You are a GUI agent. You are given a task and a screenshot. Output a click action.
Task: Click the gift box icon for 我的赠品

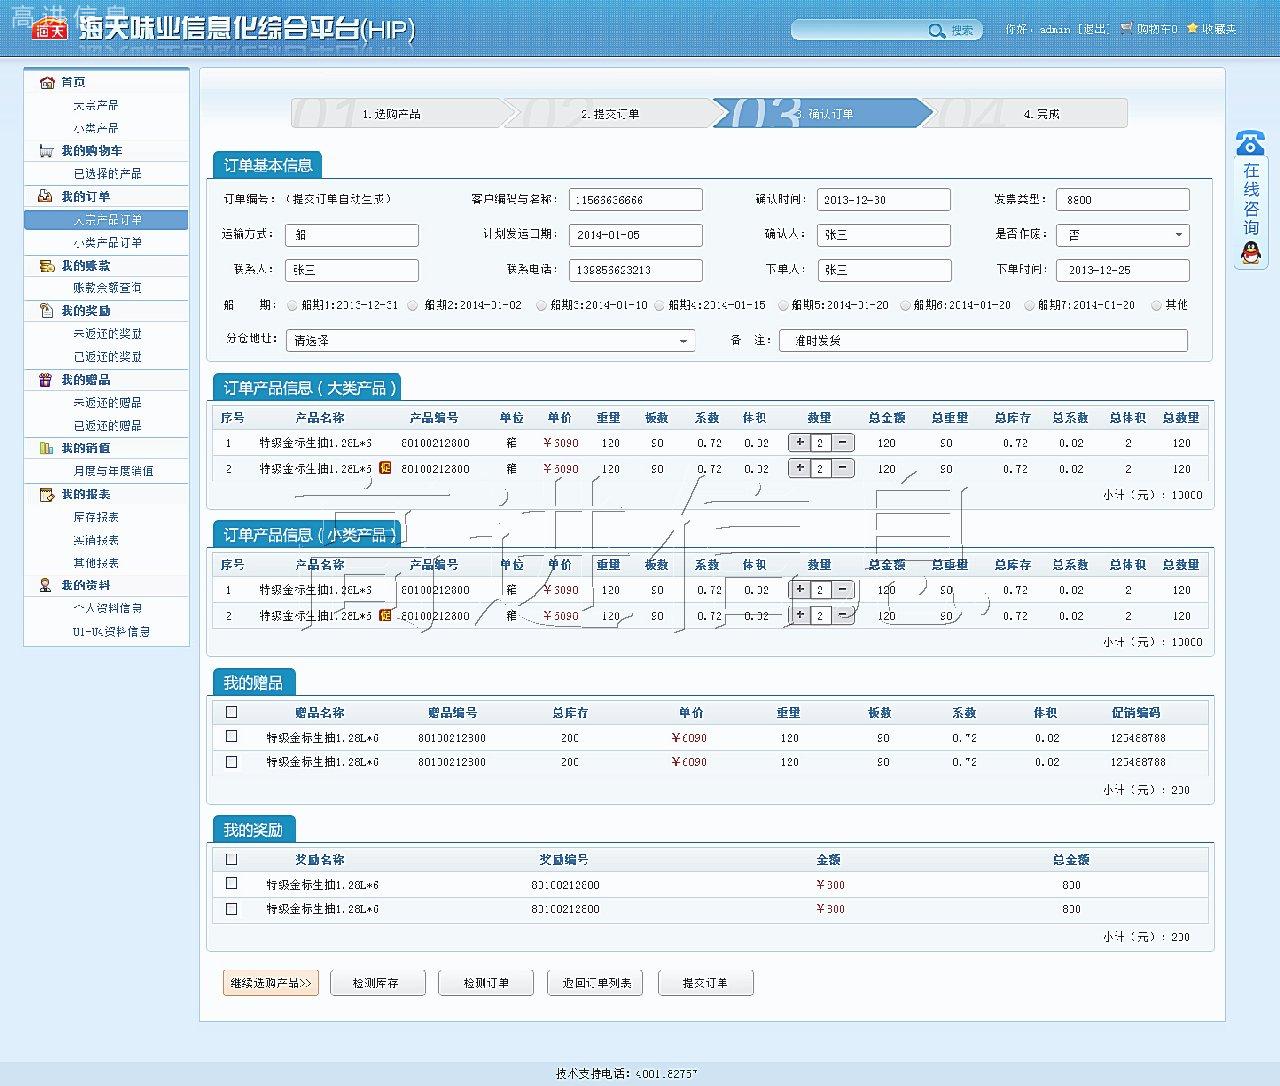point(46,380)
